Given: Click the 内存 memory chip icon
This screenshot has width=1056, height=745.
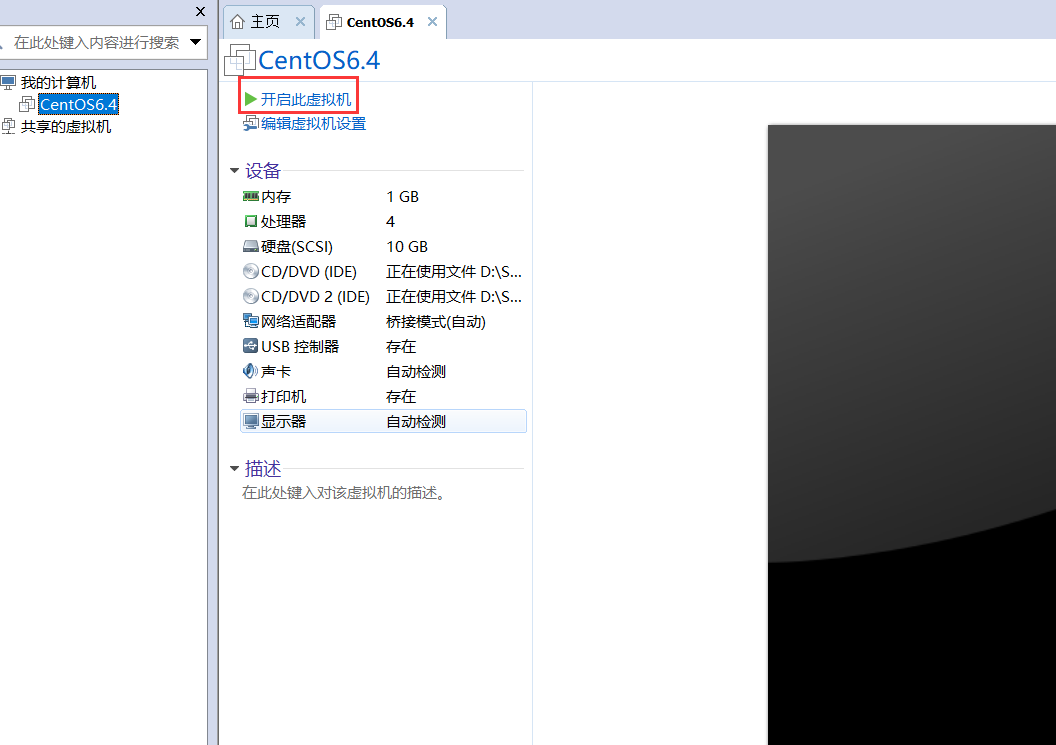Looking at the screenshot, I should [x=251, y=196].
